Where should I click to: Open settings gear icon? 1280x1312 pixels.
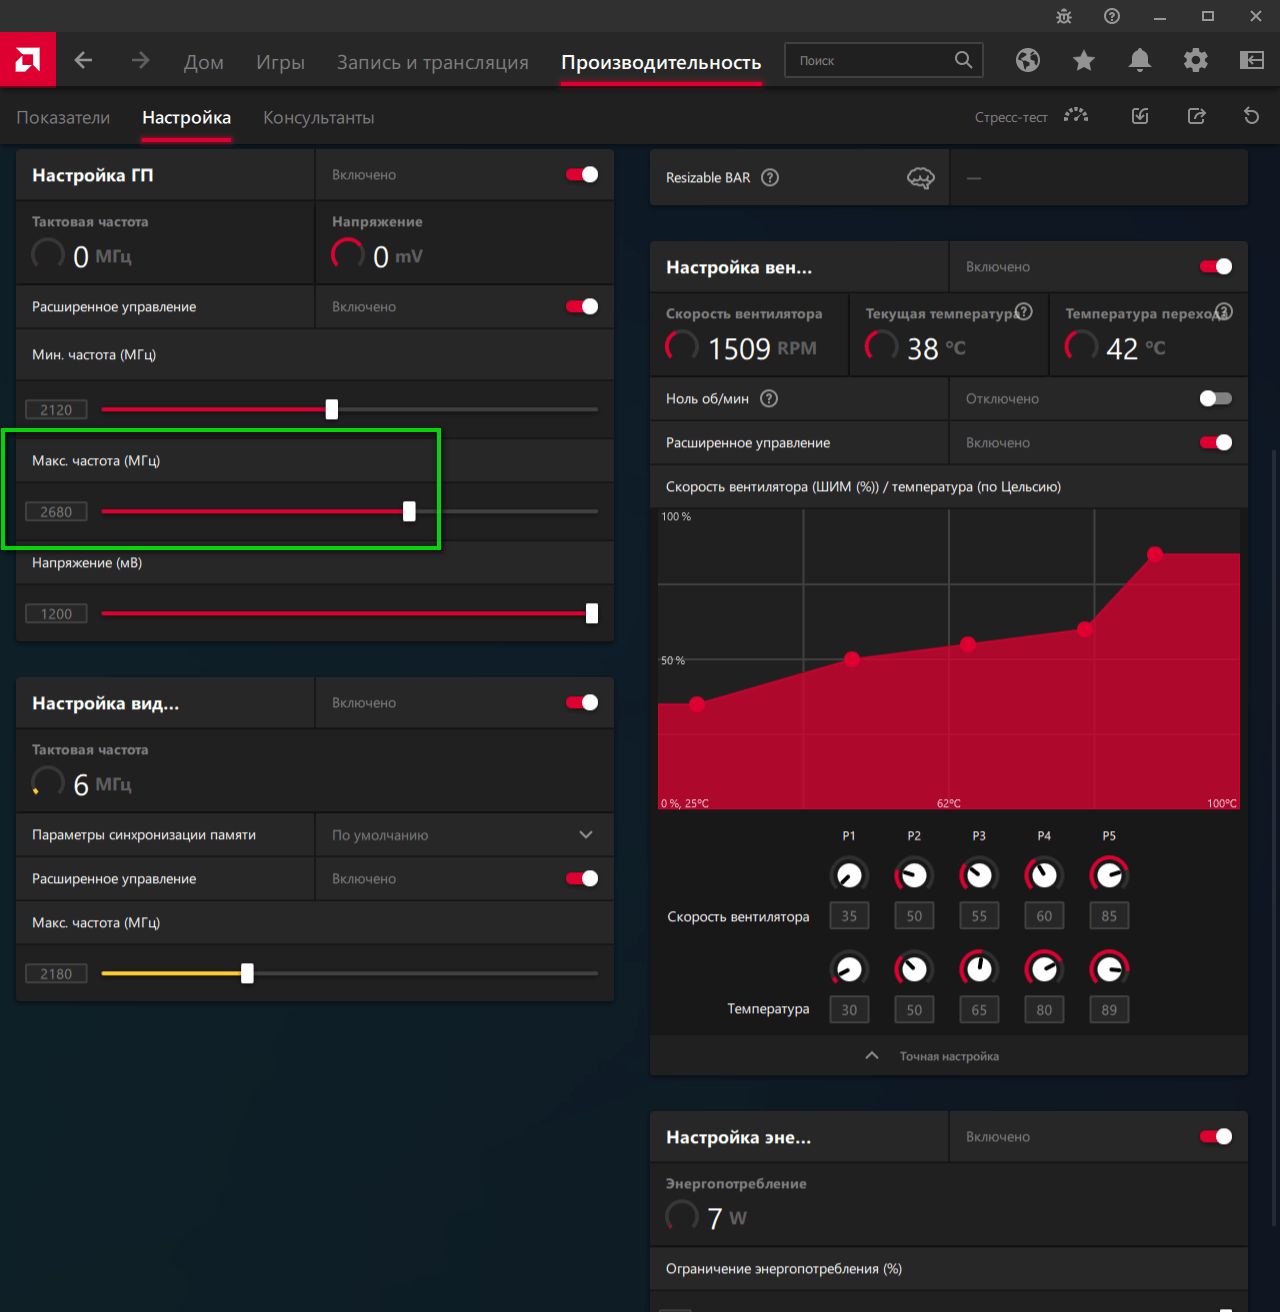click(1196, 60)
